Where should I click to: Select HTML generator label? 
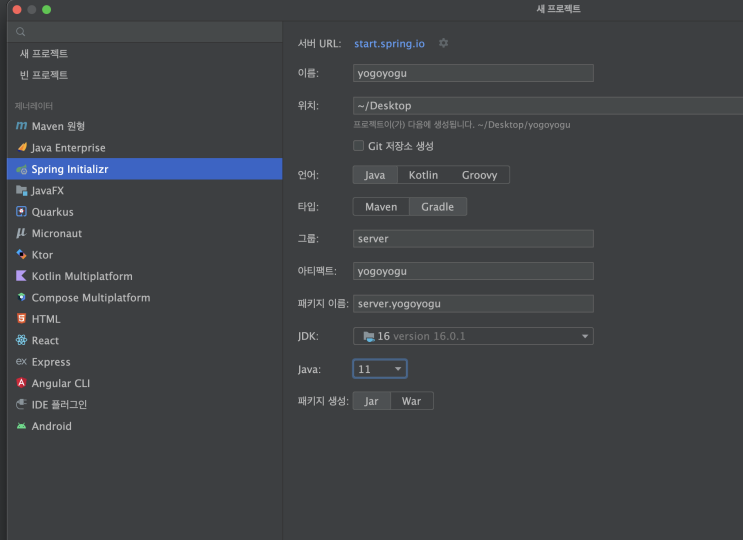[46, 319]
